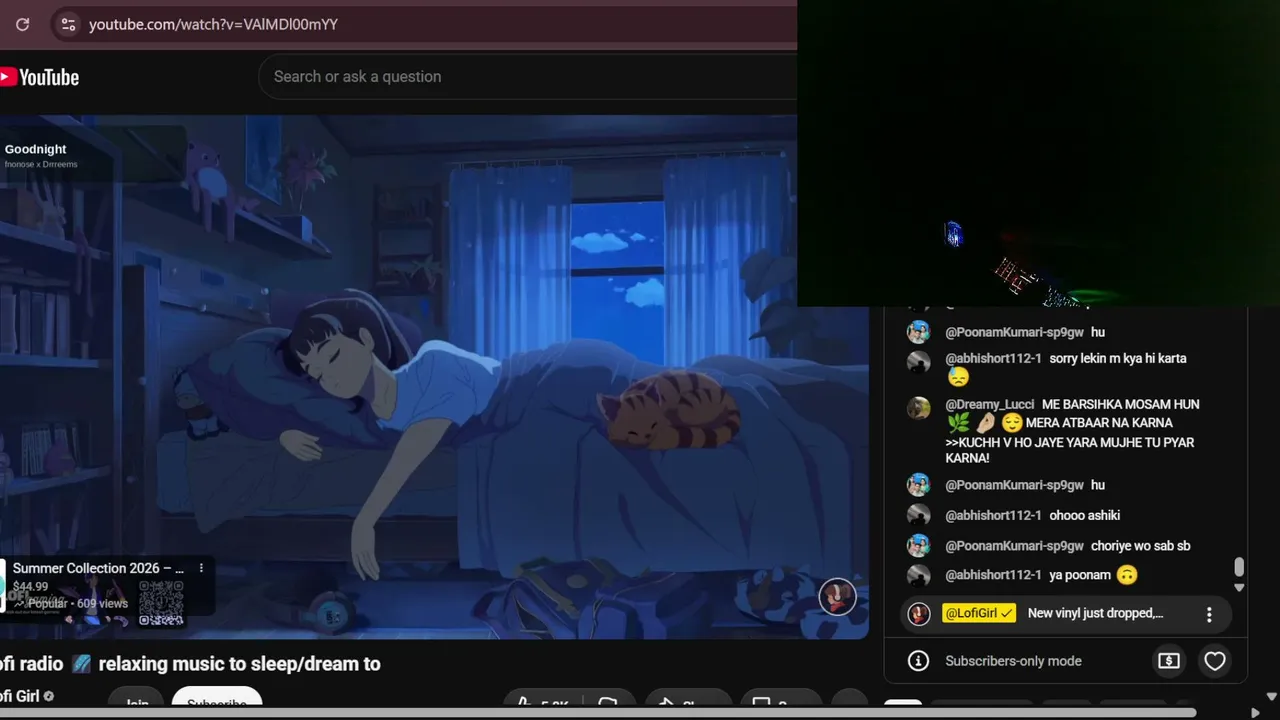Click @PoonamKumari-sp9gw on 'choriye wo sab sb'
Screen dimensions: 1280x720
pos(1014,546)
